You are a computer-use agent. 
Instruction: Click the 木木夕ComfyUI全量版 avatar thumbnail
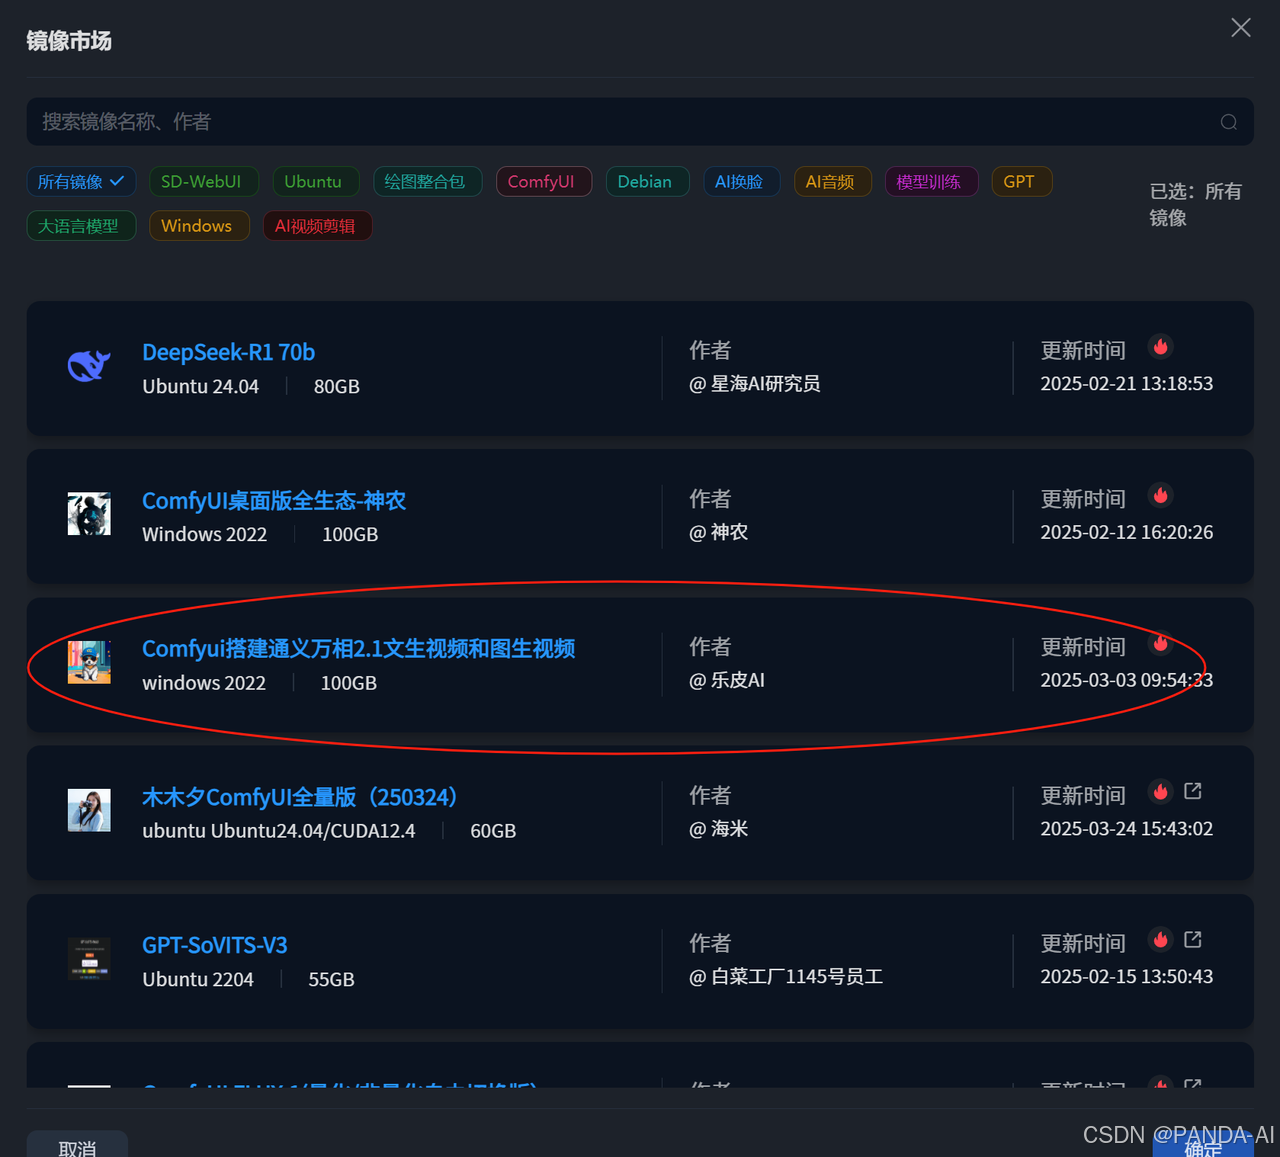pos(89,810)
